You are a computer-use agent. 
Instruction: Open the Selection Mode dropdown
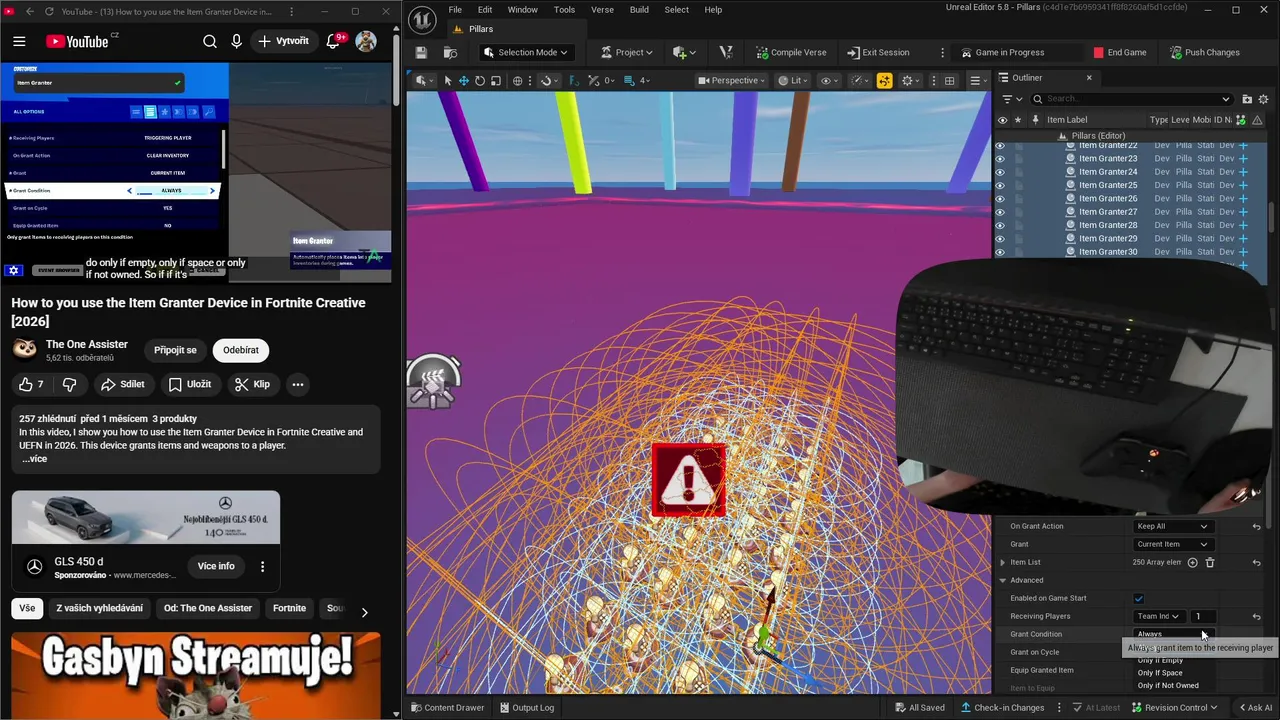point(526,52)
